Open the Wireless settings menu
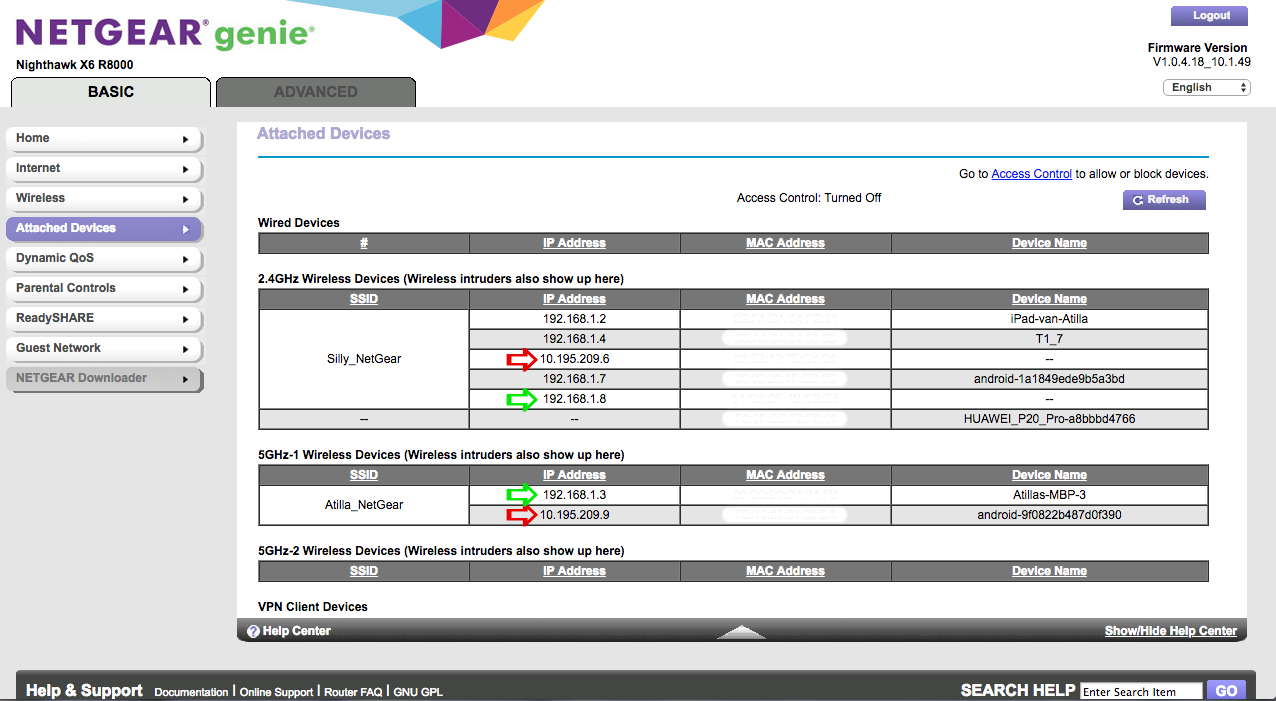This screenshot has width=1276, height=701. pyautogui.click(x=103, y=198)
